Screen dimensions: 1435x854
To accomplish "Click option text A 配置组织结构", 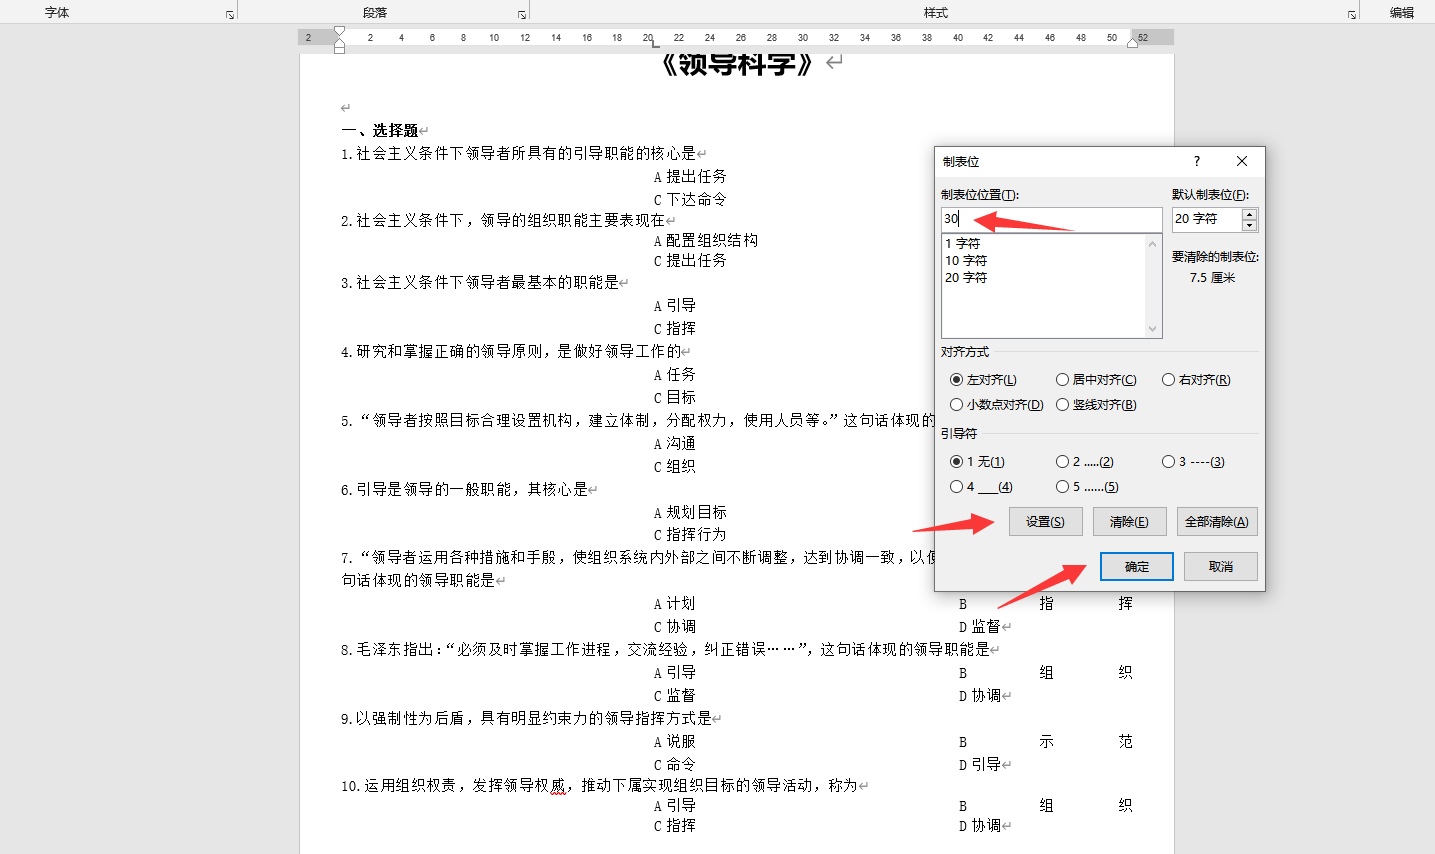I will (x=706, y=241).
